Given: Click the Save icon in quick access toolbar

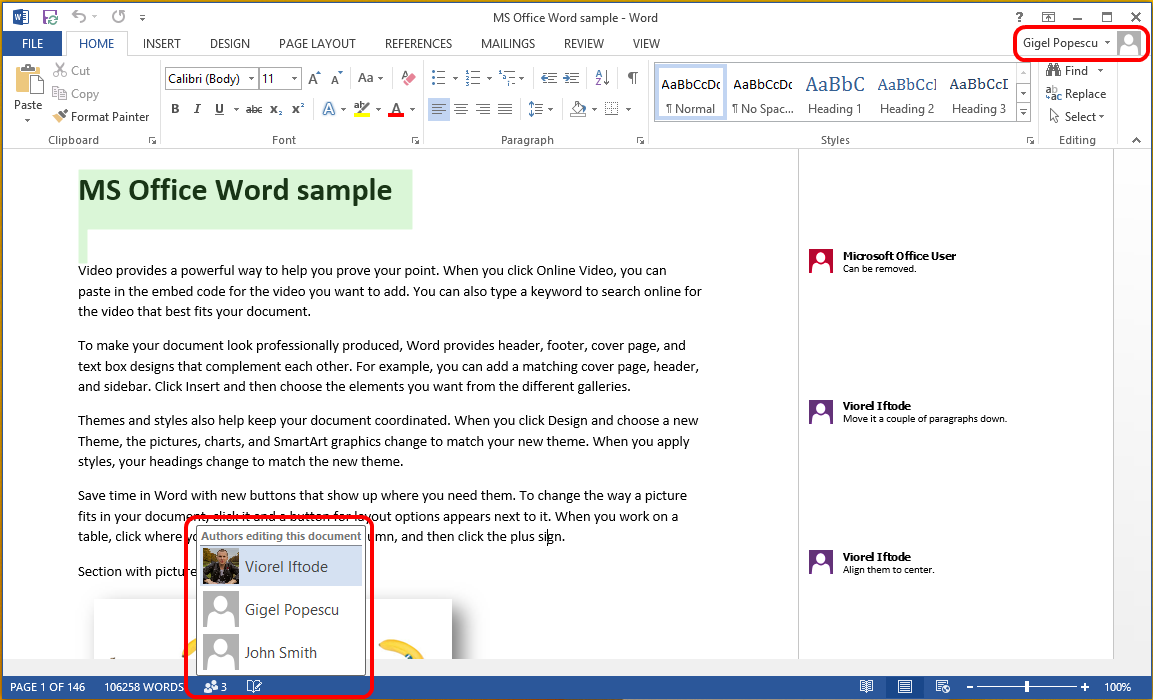Looking at the screenshot, I should (50, 17).
